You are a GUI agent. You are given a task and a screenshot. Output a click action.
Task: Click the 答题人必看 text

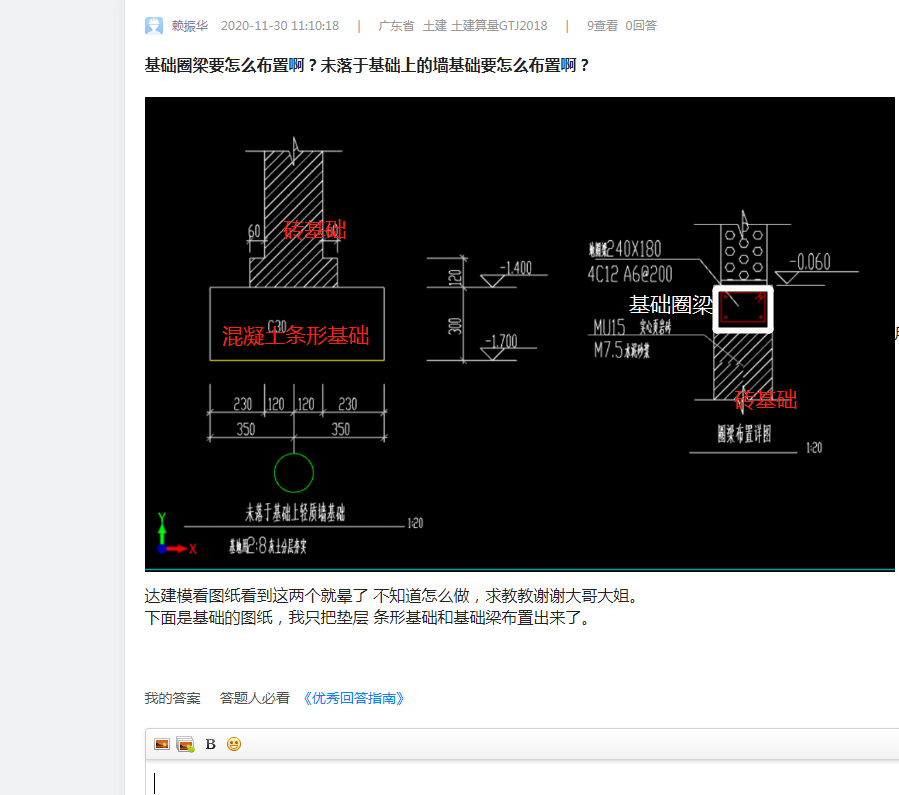point(255,698)
